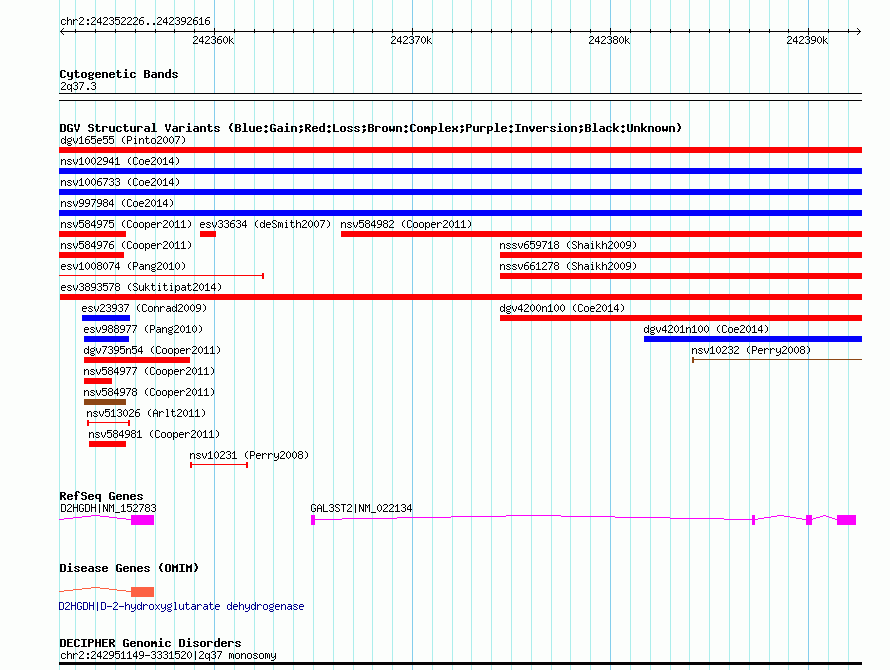This screenshot has width=890, height=670.
Task: Select the small red esv33634 bar
Action: tap(208, 234)
